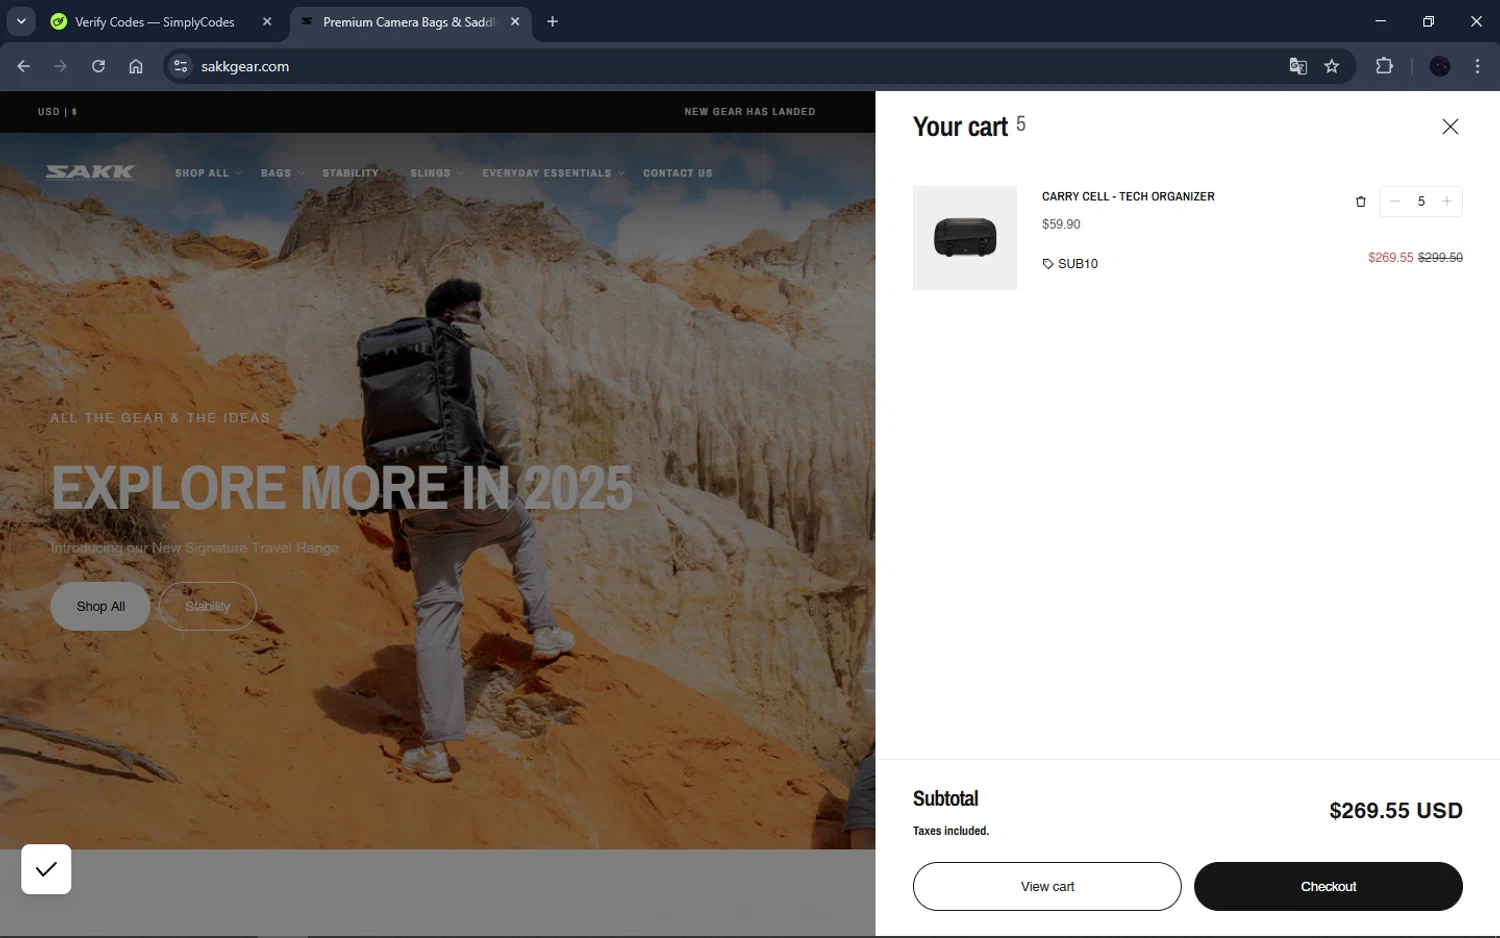Remove Carry Cell with the trash icon
Image resolution: width=1500 pixels, height=938 pixels.
[1360, 202]
